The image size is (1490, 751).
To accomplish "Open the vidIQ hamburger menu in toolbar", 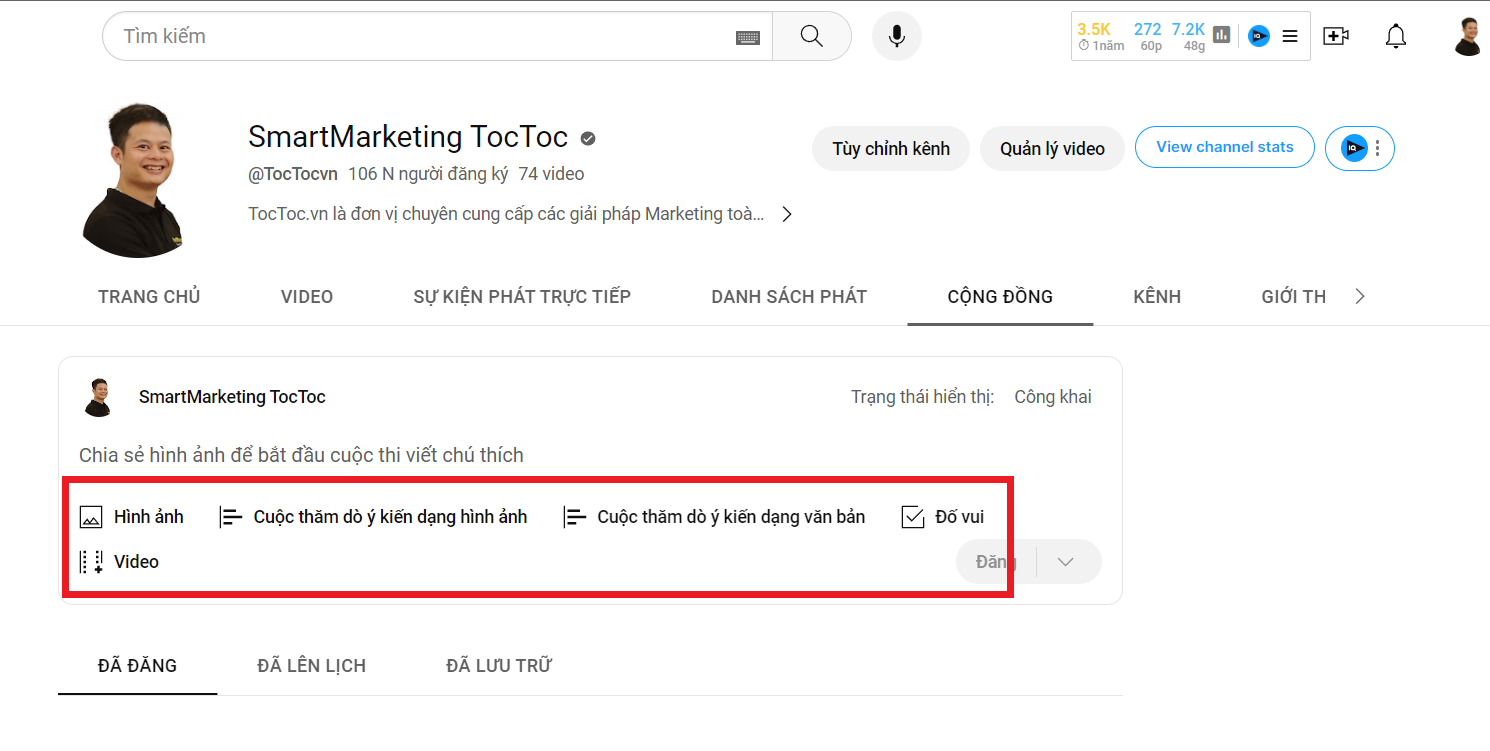I will [x=1290, y=36].
